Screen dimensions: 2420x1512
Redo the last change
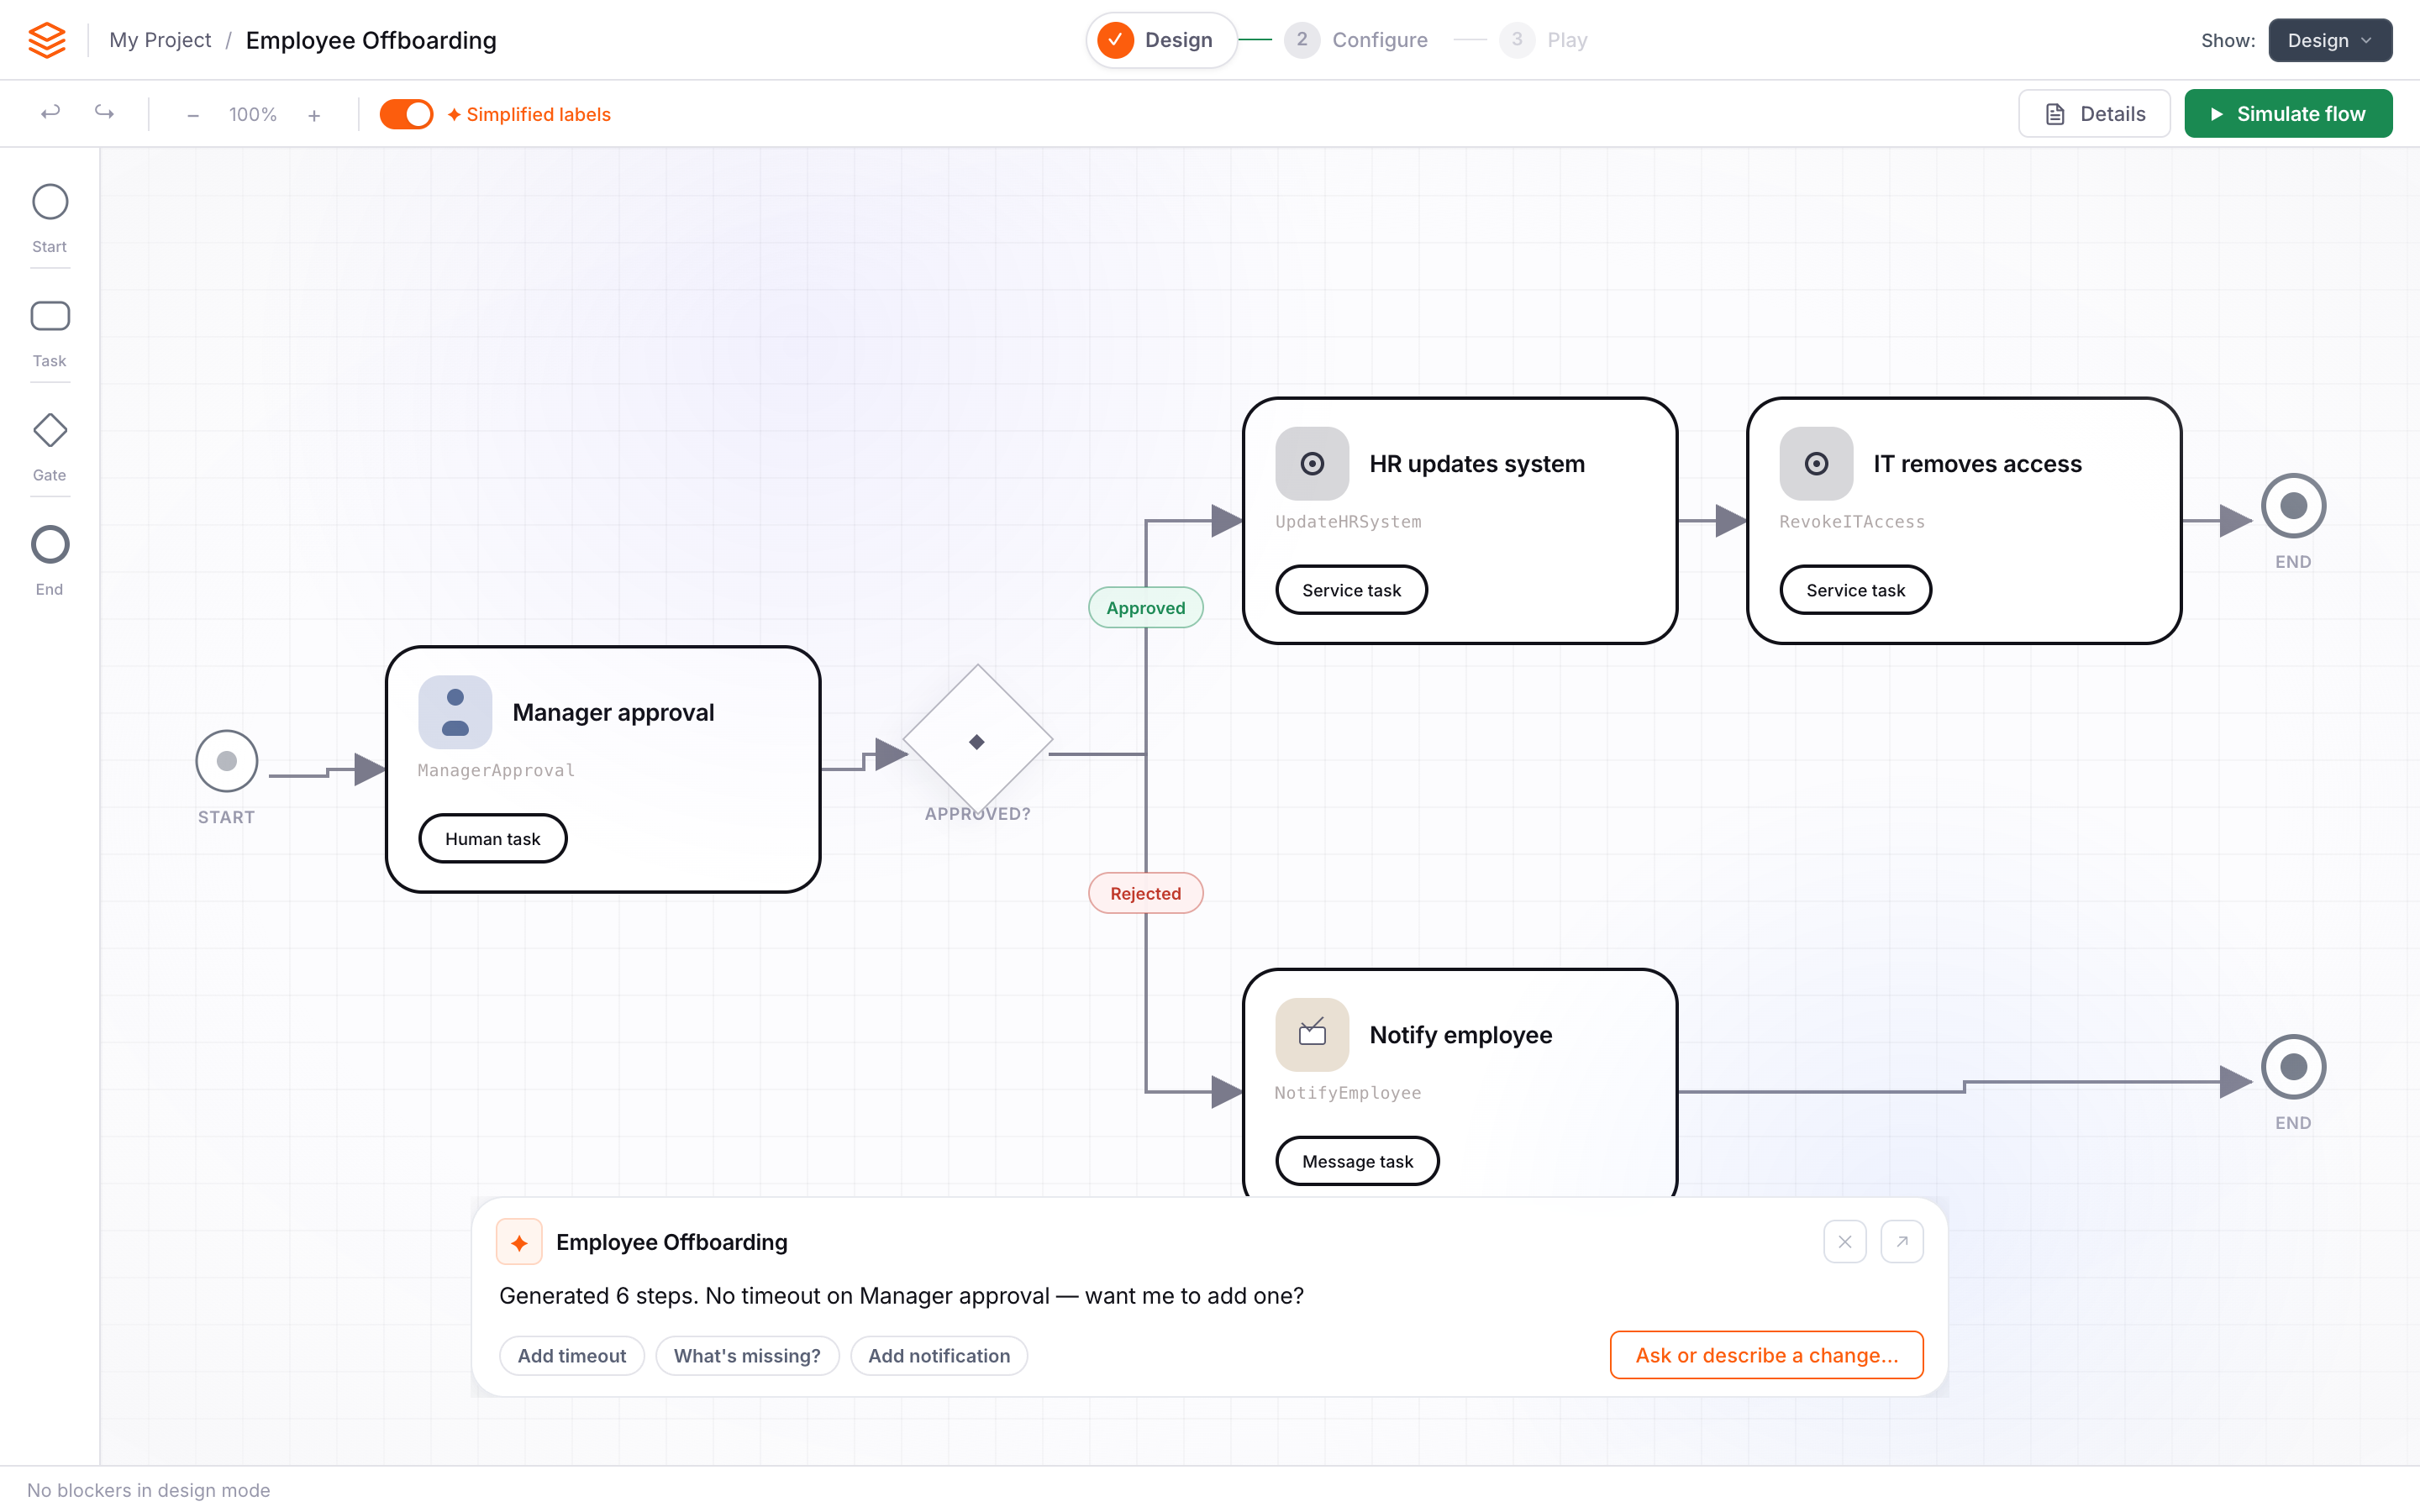point(104,113)
